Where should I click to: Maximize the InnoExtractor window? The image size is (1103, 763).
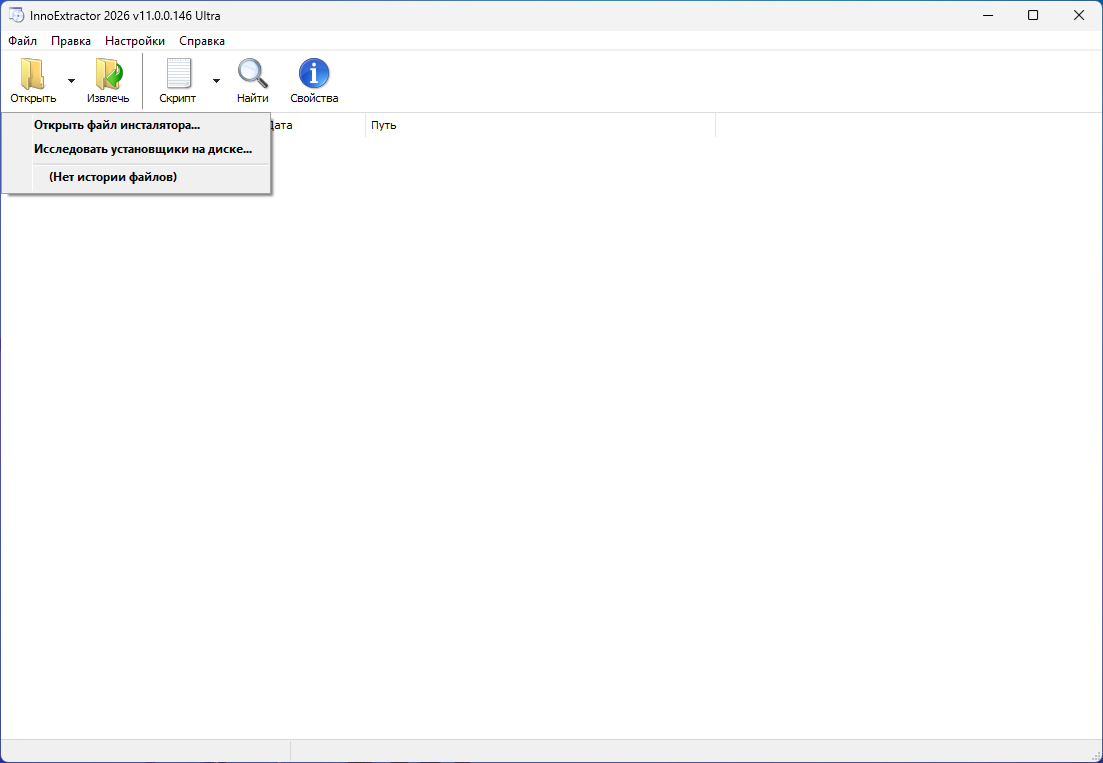(x=1033, y=15)
